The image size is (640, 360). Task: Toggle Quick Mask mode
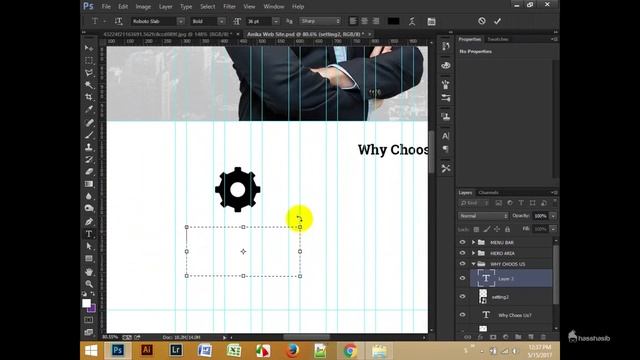89,320
